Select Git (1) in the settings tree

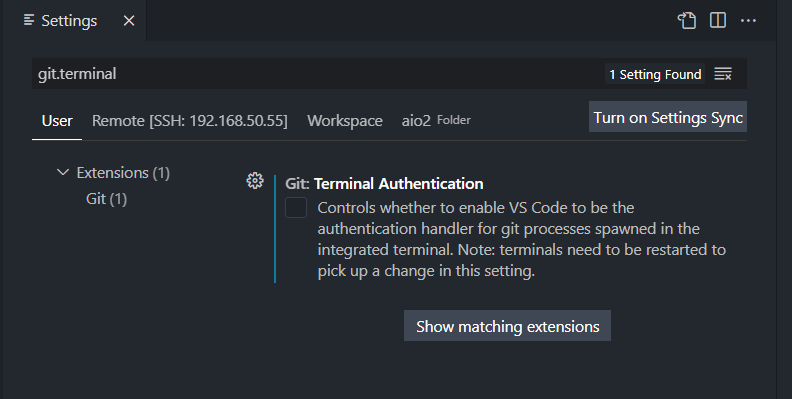point(106,199)
